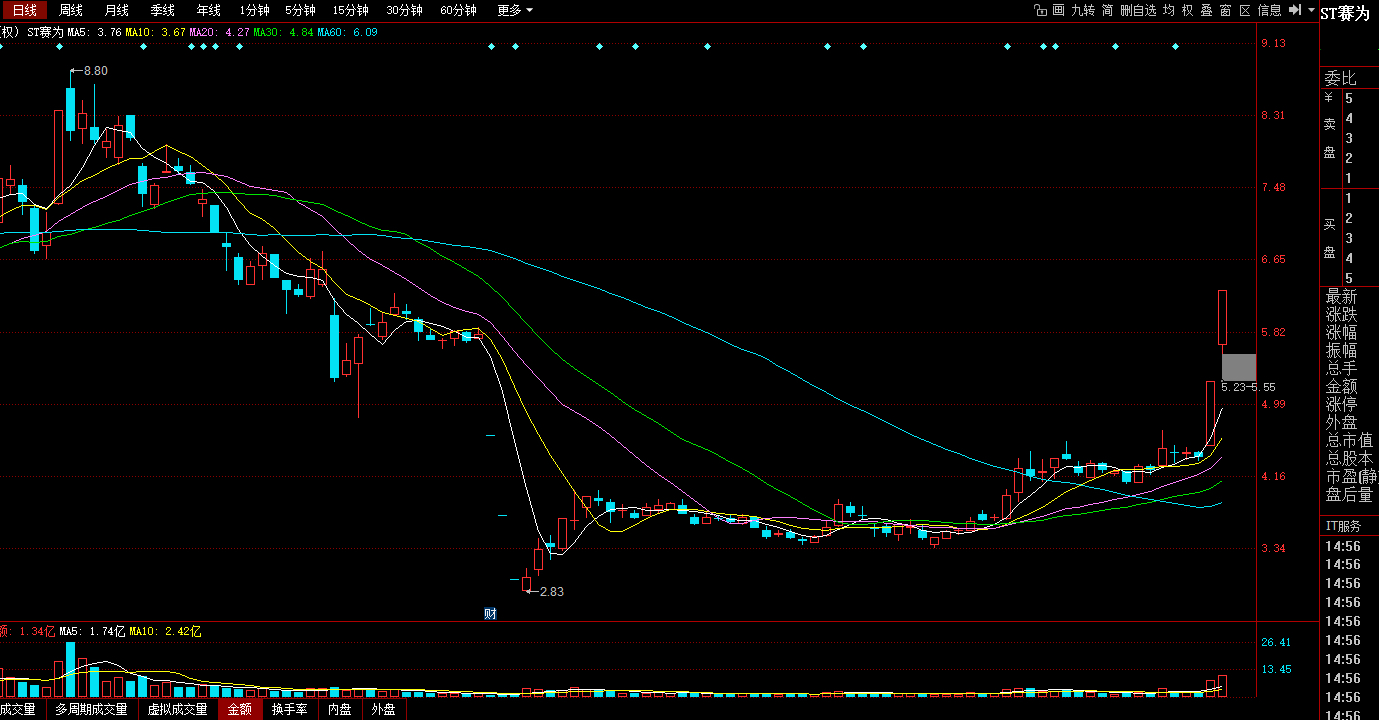The width and height of the screenshot is (1379, 720).
Task: Open the 内盘 indicator tab
Action: [x=340, y=710]
